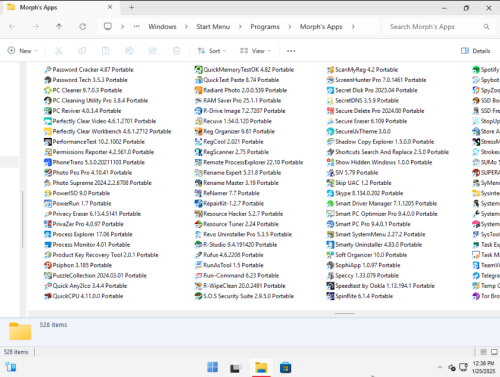Switch to details list view in status bar

(483, 352)
